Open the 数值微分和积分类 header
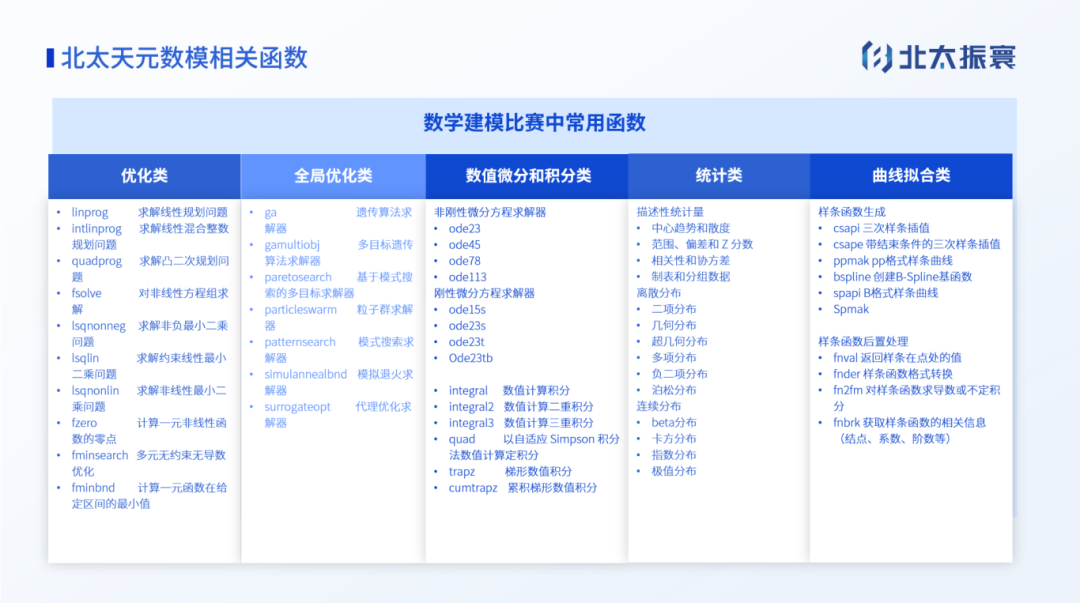The height and width of the screenshot is (603, 1080). [527, 176]
